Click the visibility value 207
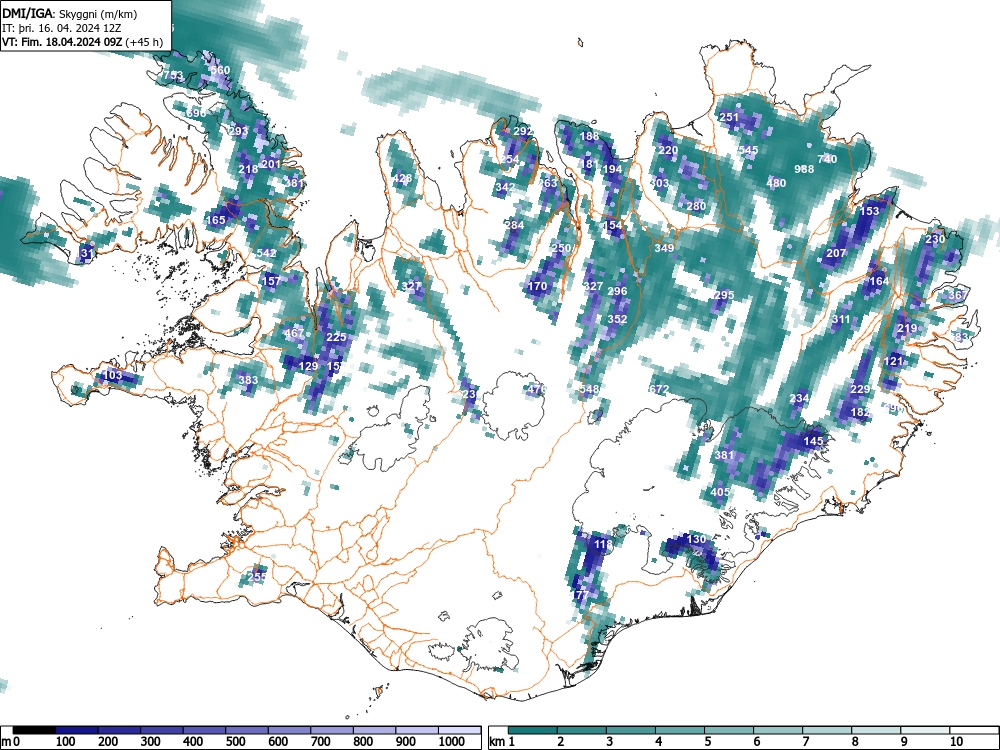Viewport: 1000px width, 750px height. (836, 253)
